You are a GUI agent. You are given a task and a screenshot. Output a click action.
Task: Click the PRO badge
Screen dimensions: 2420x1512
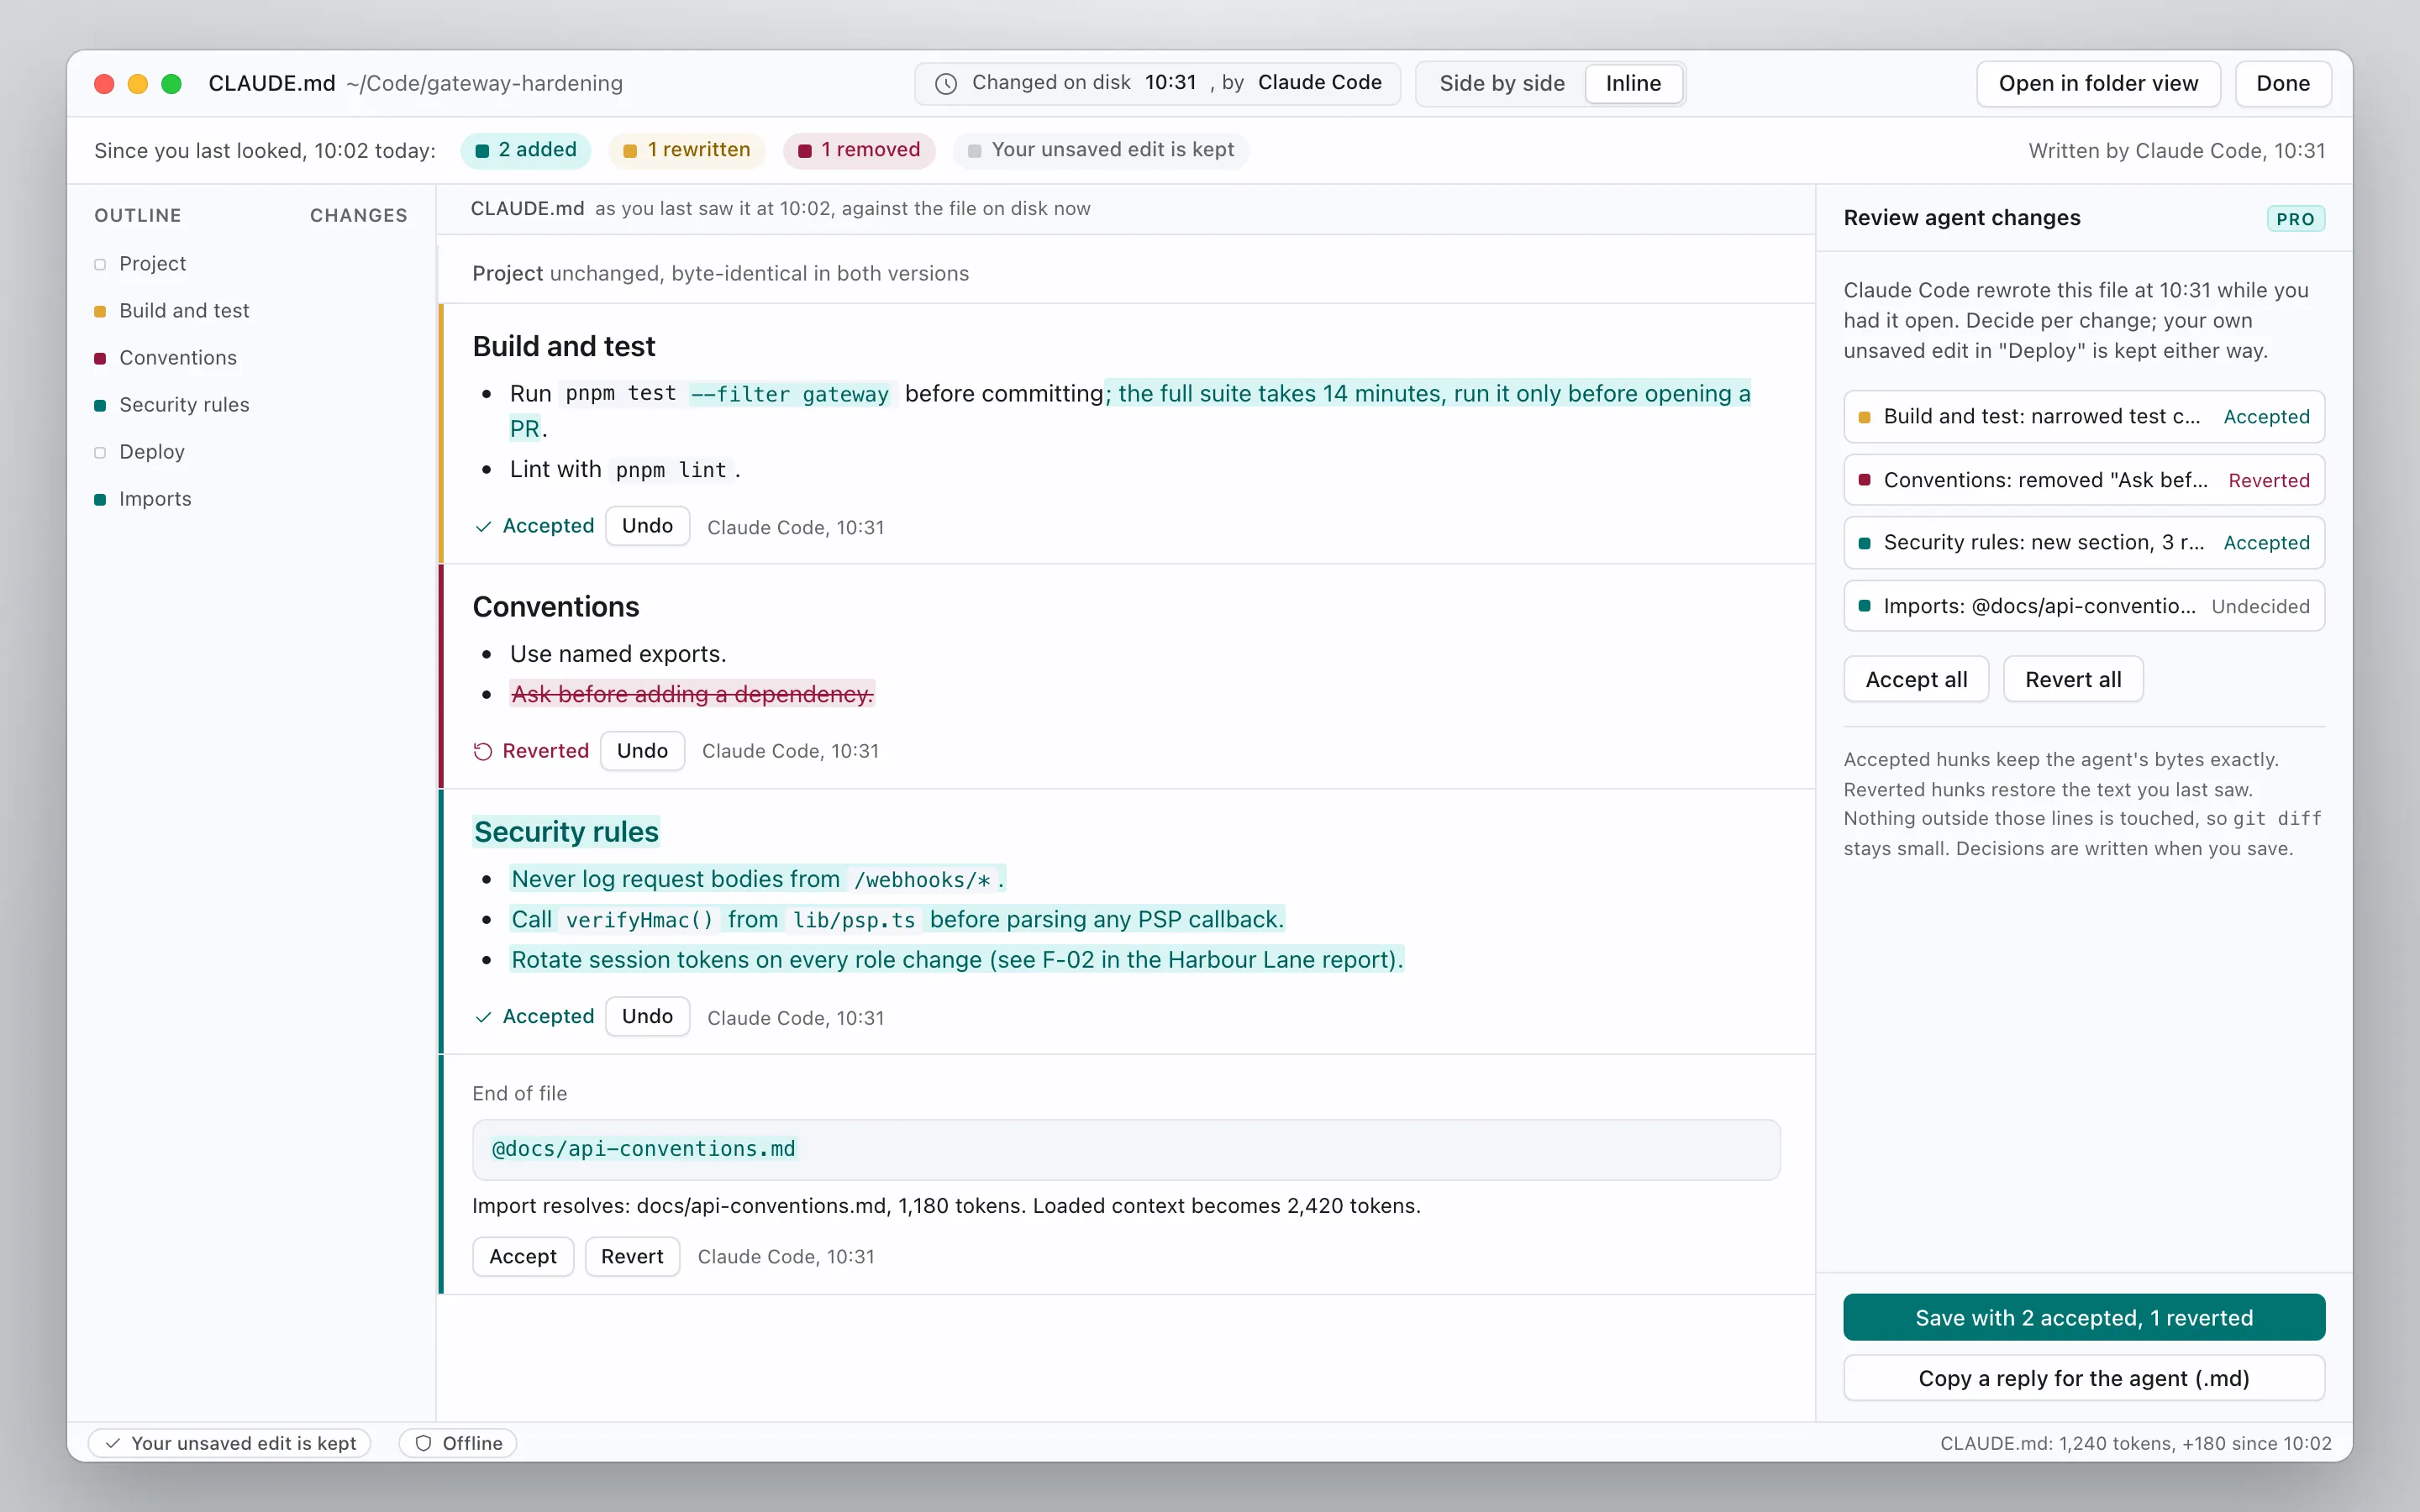coord(2295,219)
